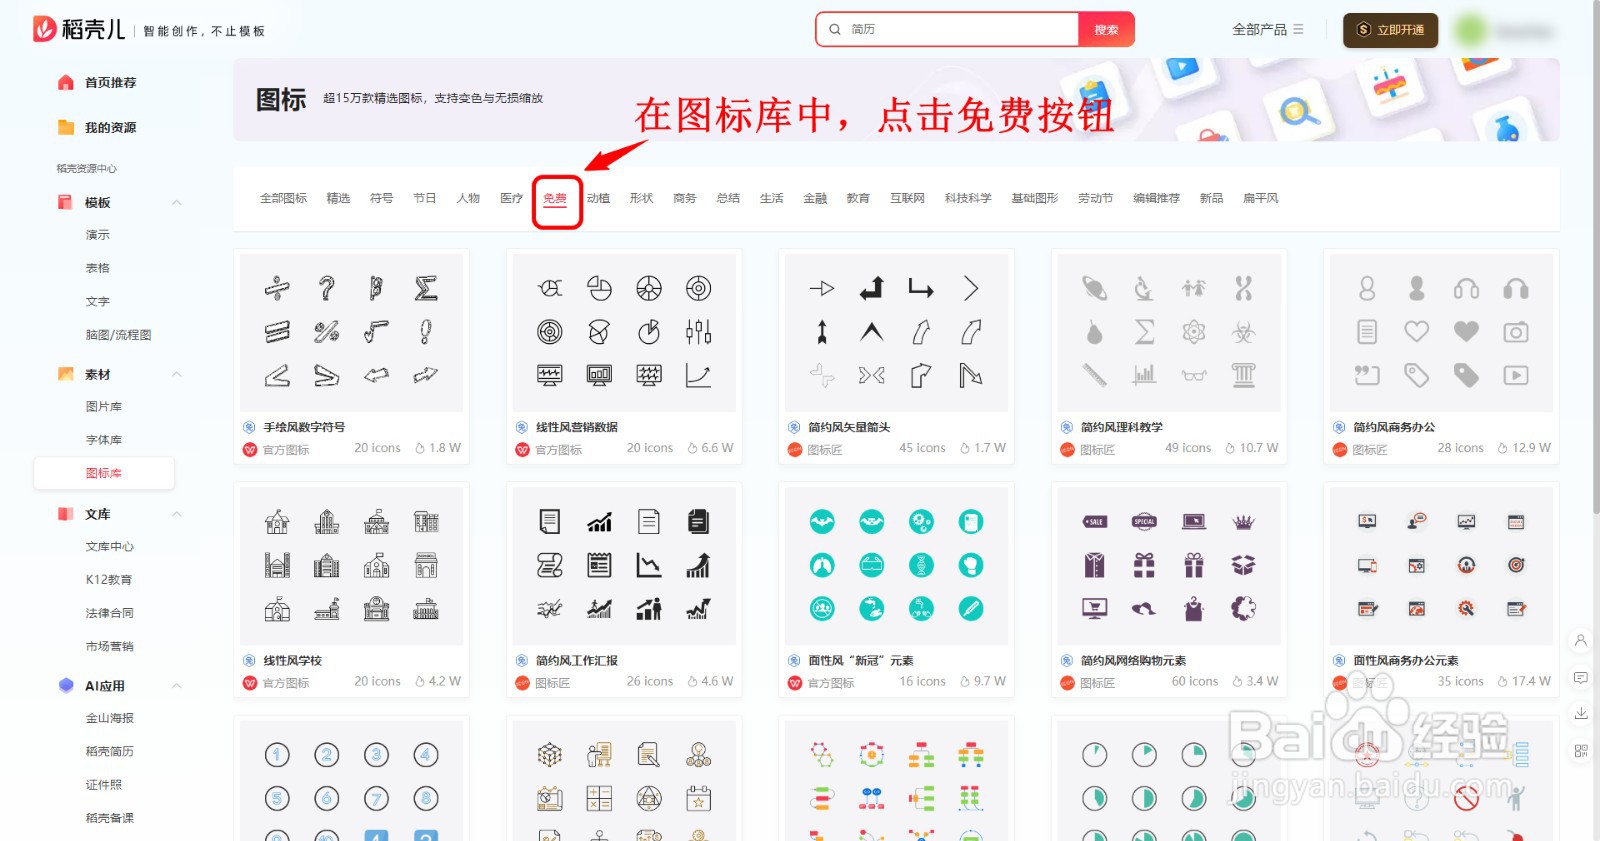Image resolution: width=1600 pixels, height=841 pixels.
Task: Click the 稻壳儿 logo
Action: pos(79,30)
